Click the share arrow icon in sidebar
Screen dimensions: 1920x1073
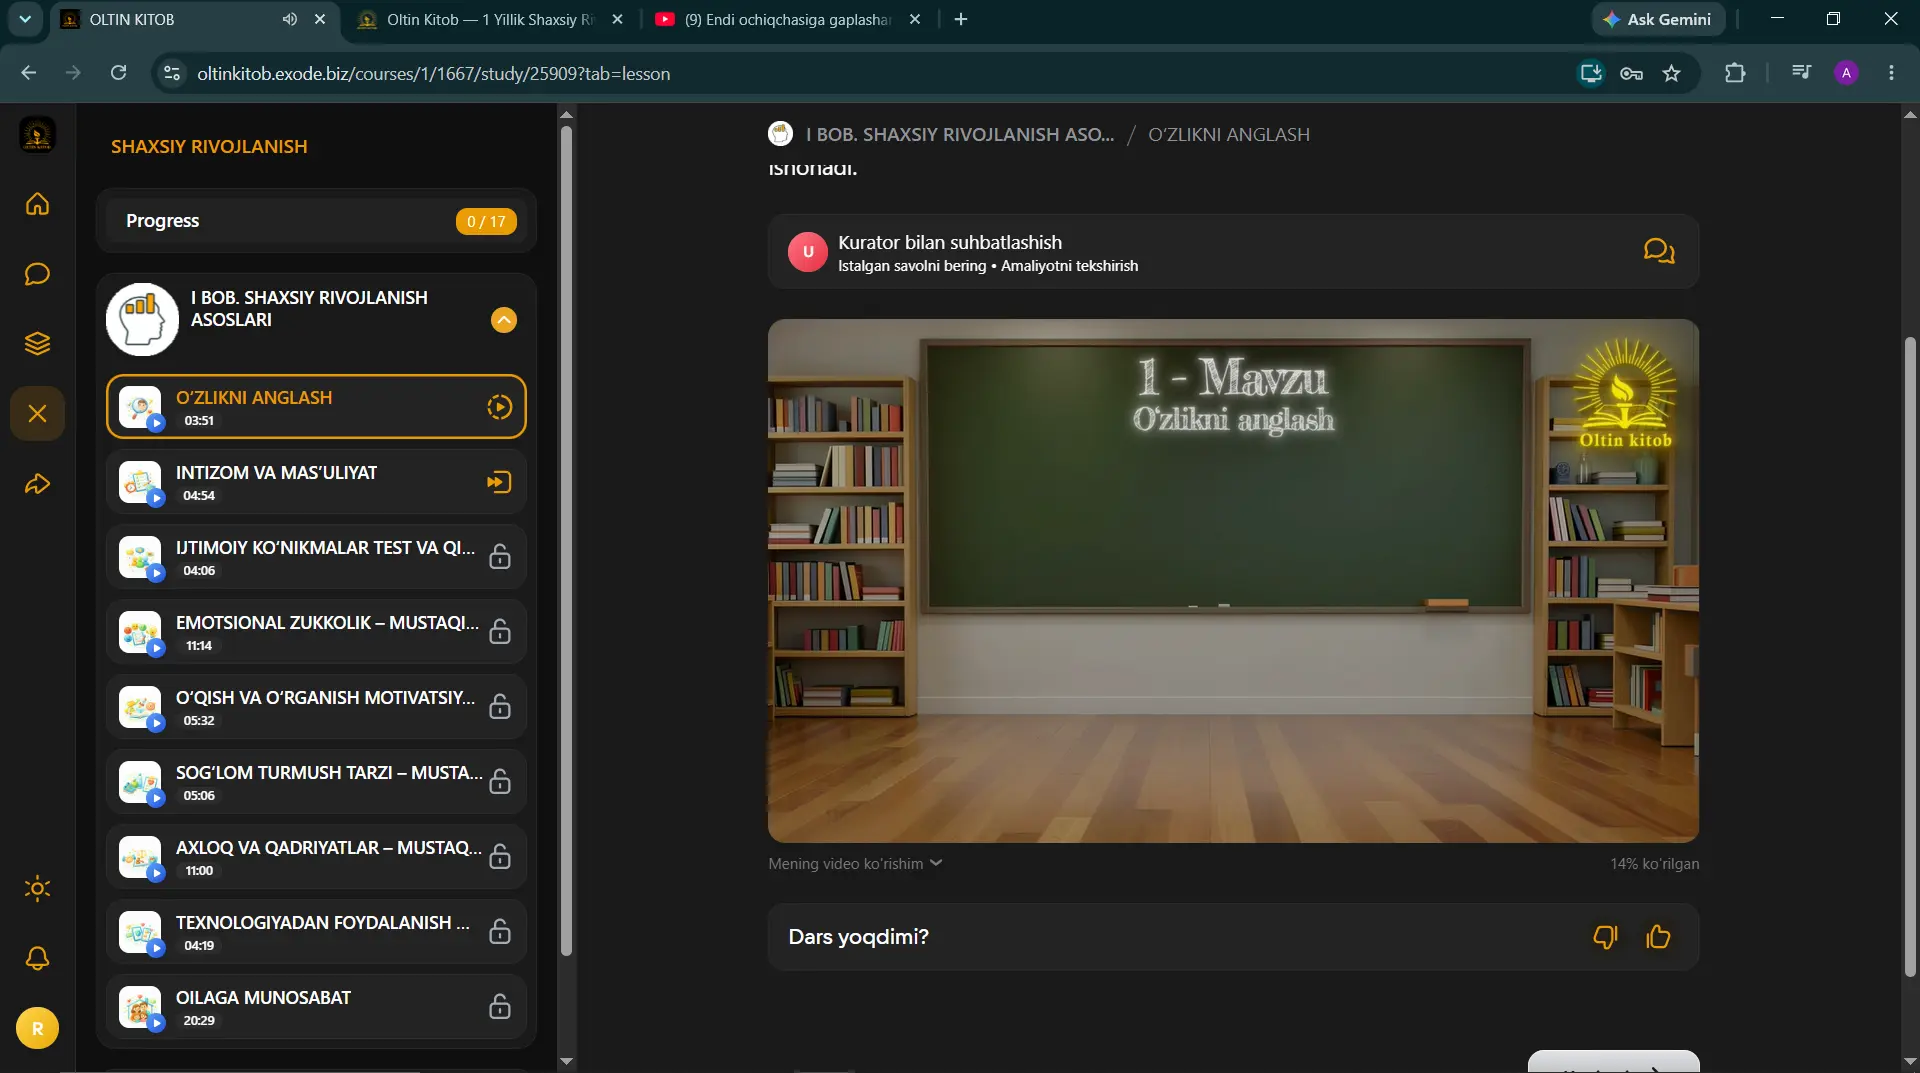pyautogui.click(x=37, y=484)
